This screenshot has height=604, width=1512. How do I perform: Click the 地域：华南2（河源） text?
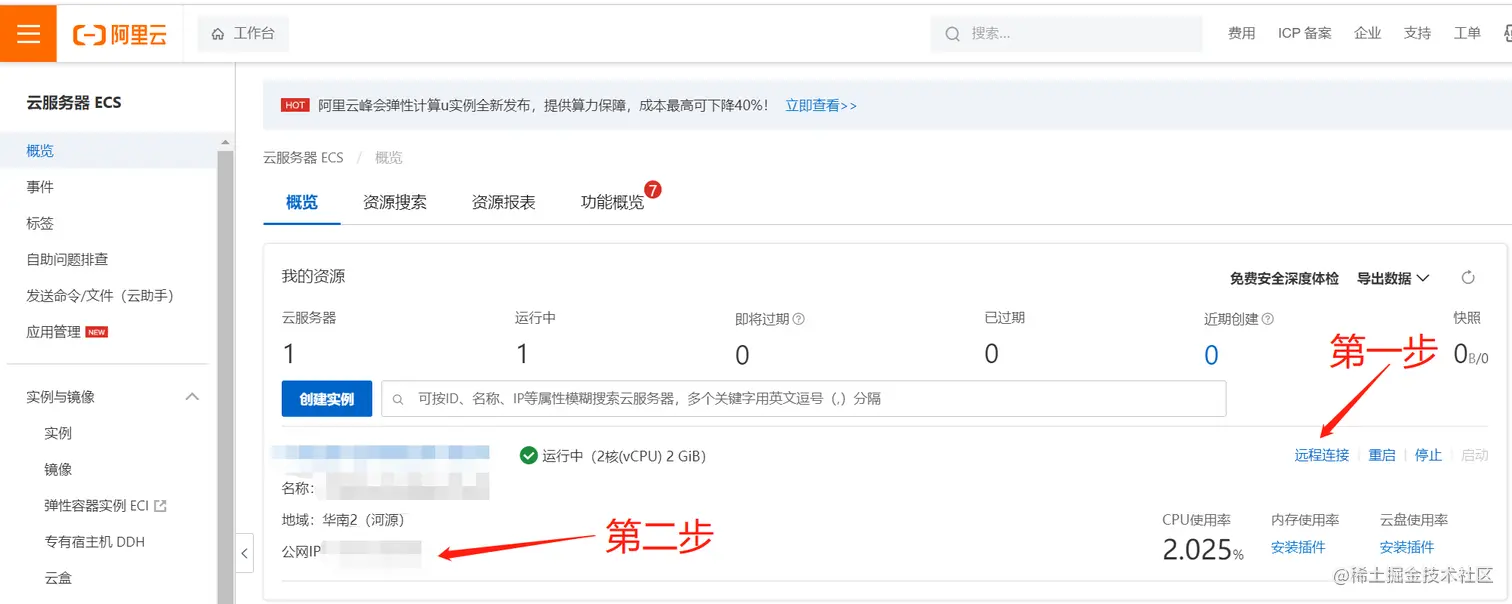pyautogui.click(x=343, y=520)
